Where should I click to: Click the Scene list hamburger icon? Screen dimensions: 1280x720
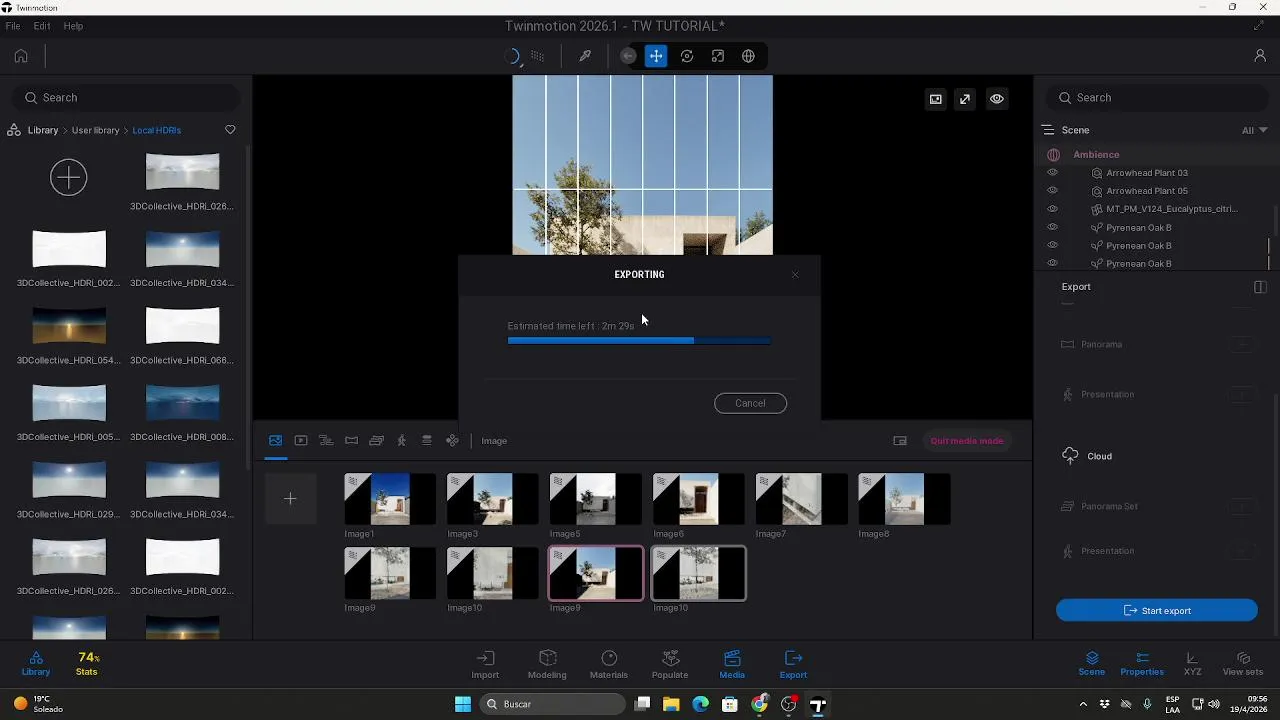1048,130
